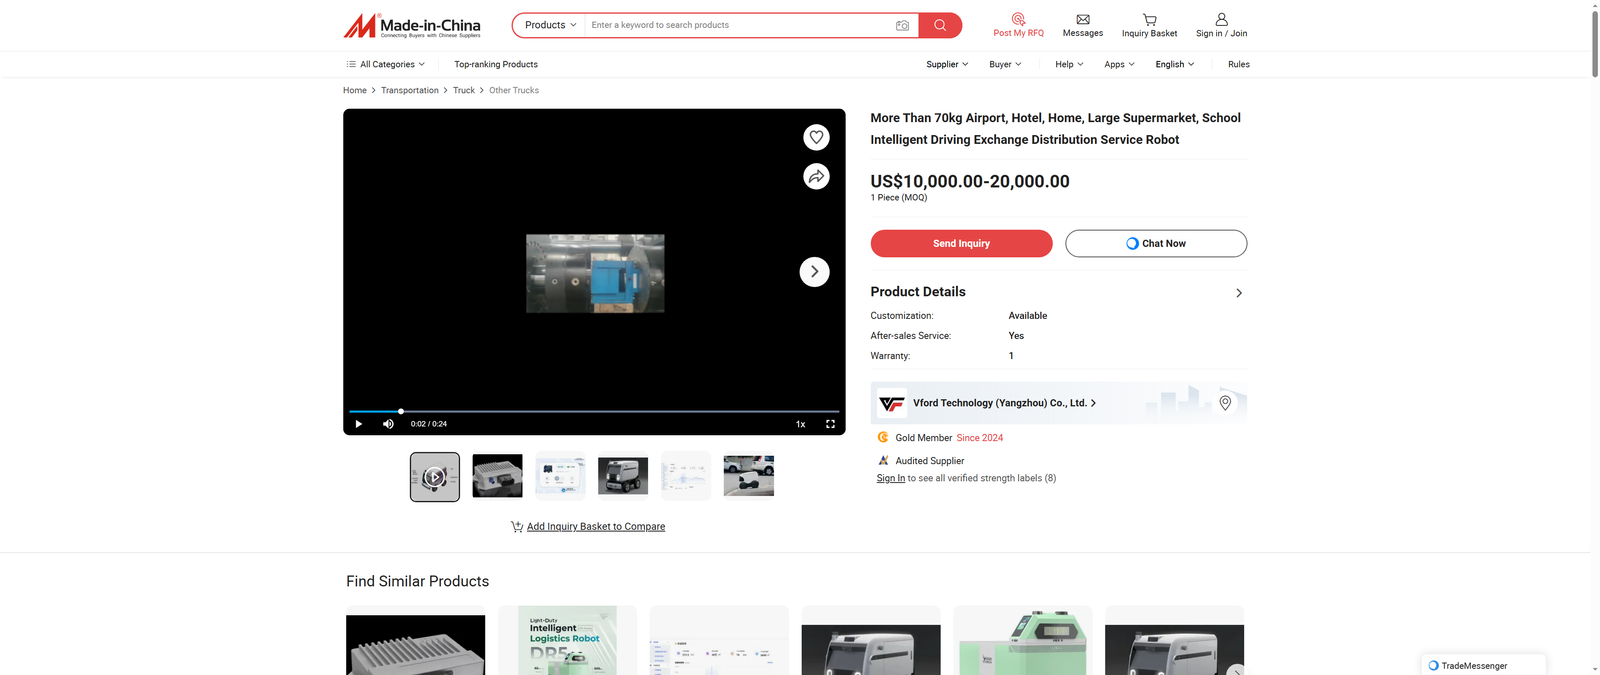Open the Inquiry Basket cart icon
1600x675 pixels.
click(1149, 20)
